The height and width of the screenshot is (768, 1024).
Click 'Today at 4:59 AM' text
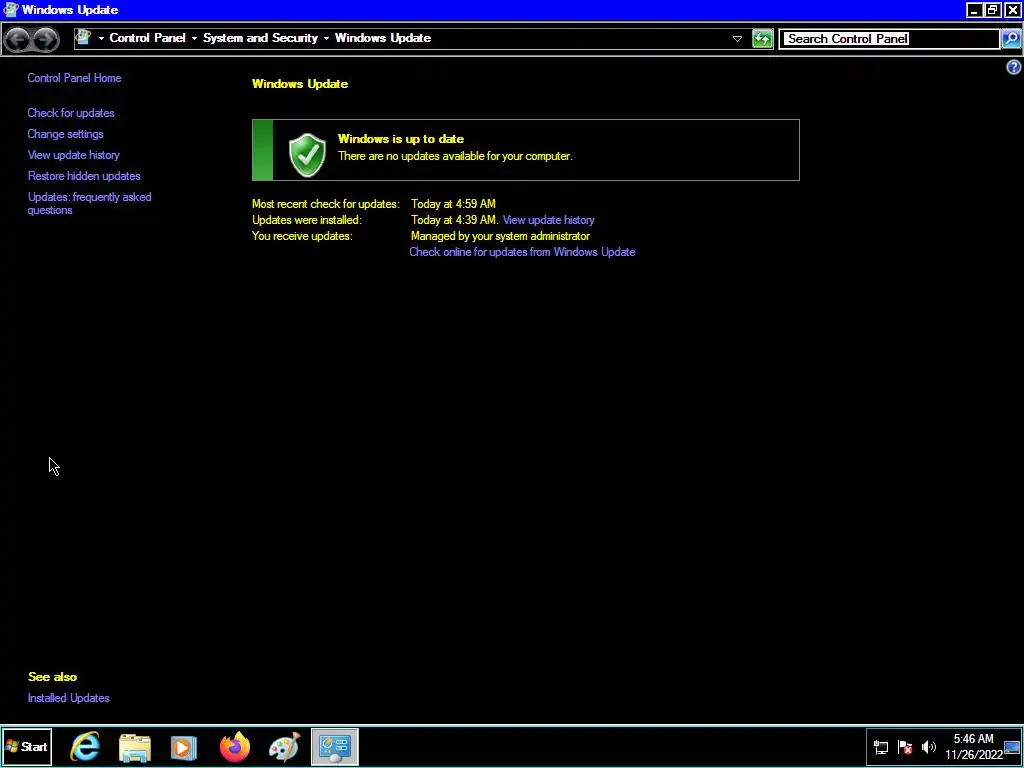pos(453,204)
